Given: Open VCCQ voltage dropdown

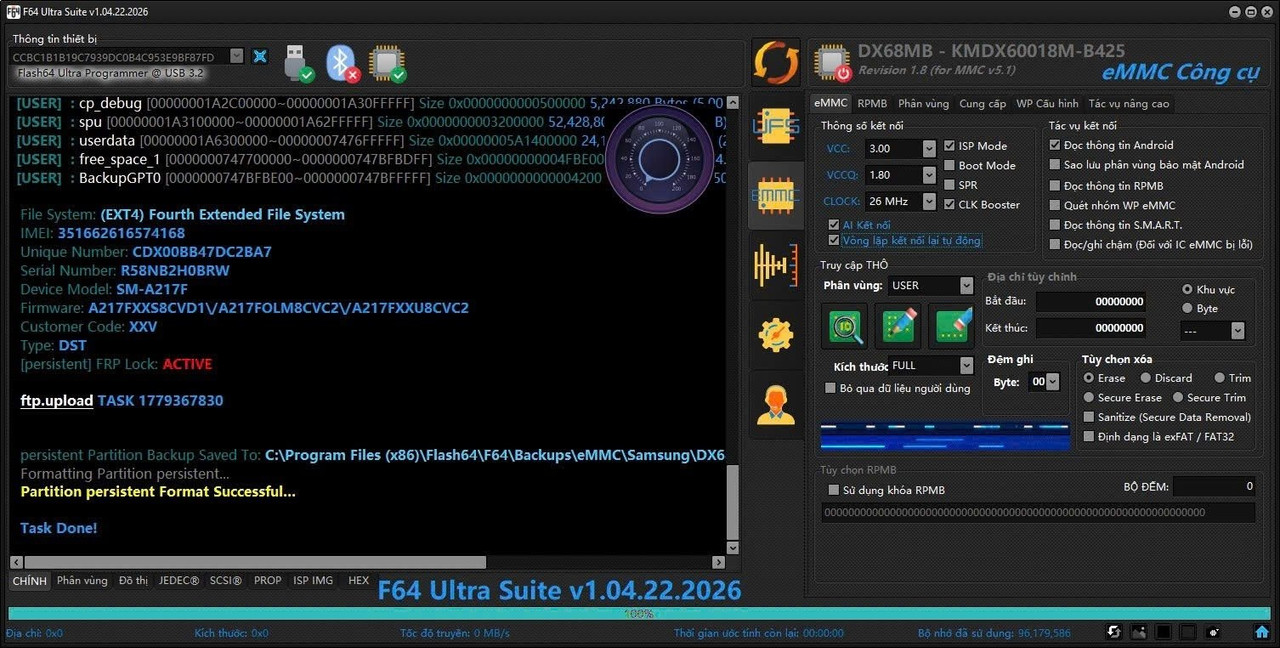Looking at the screenshot, I should 929,175.
